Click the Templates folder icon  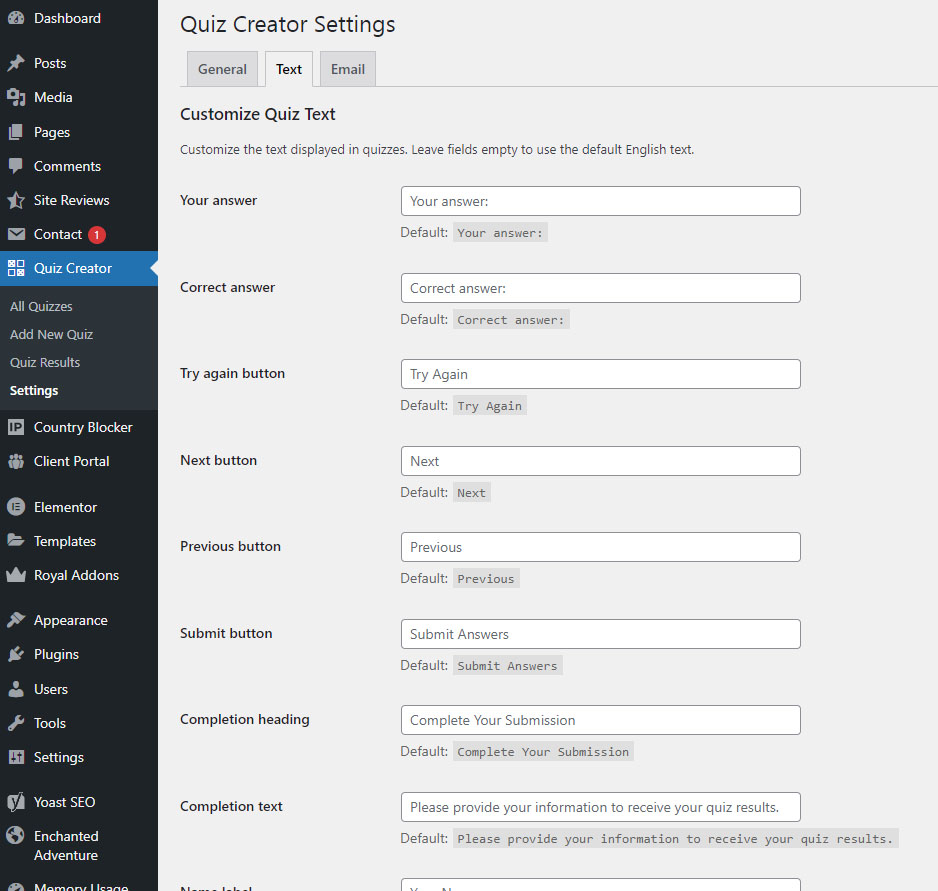16,541
